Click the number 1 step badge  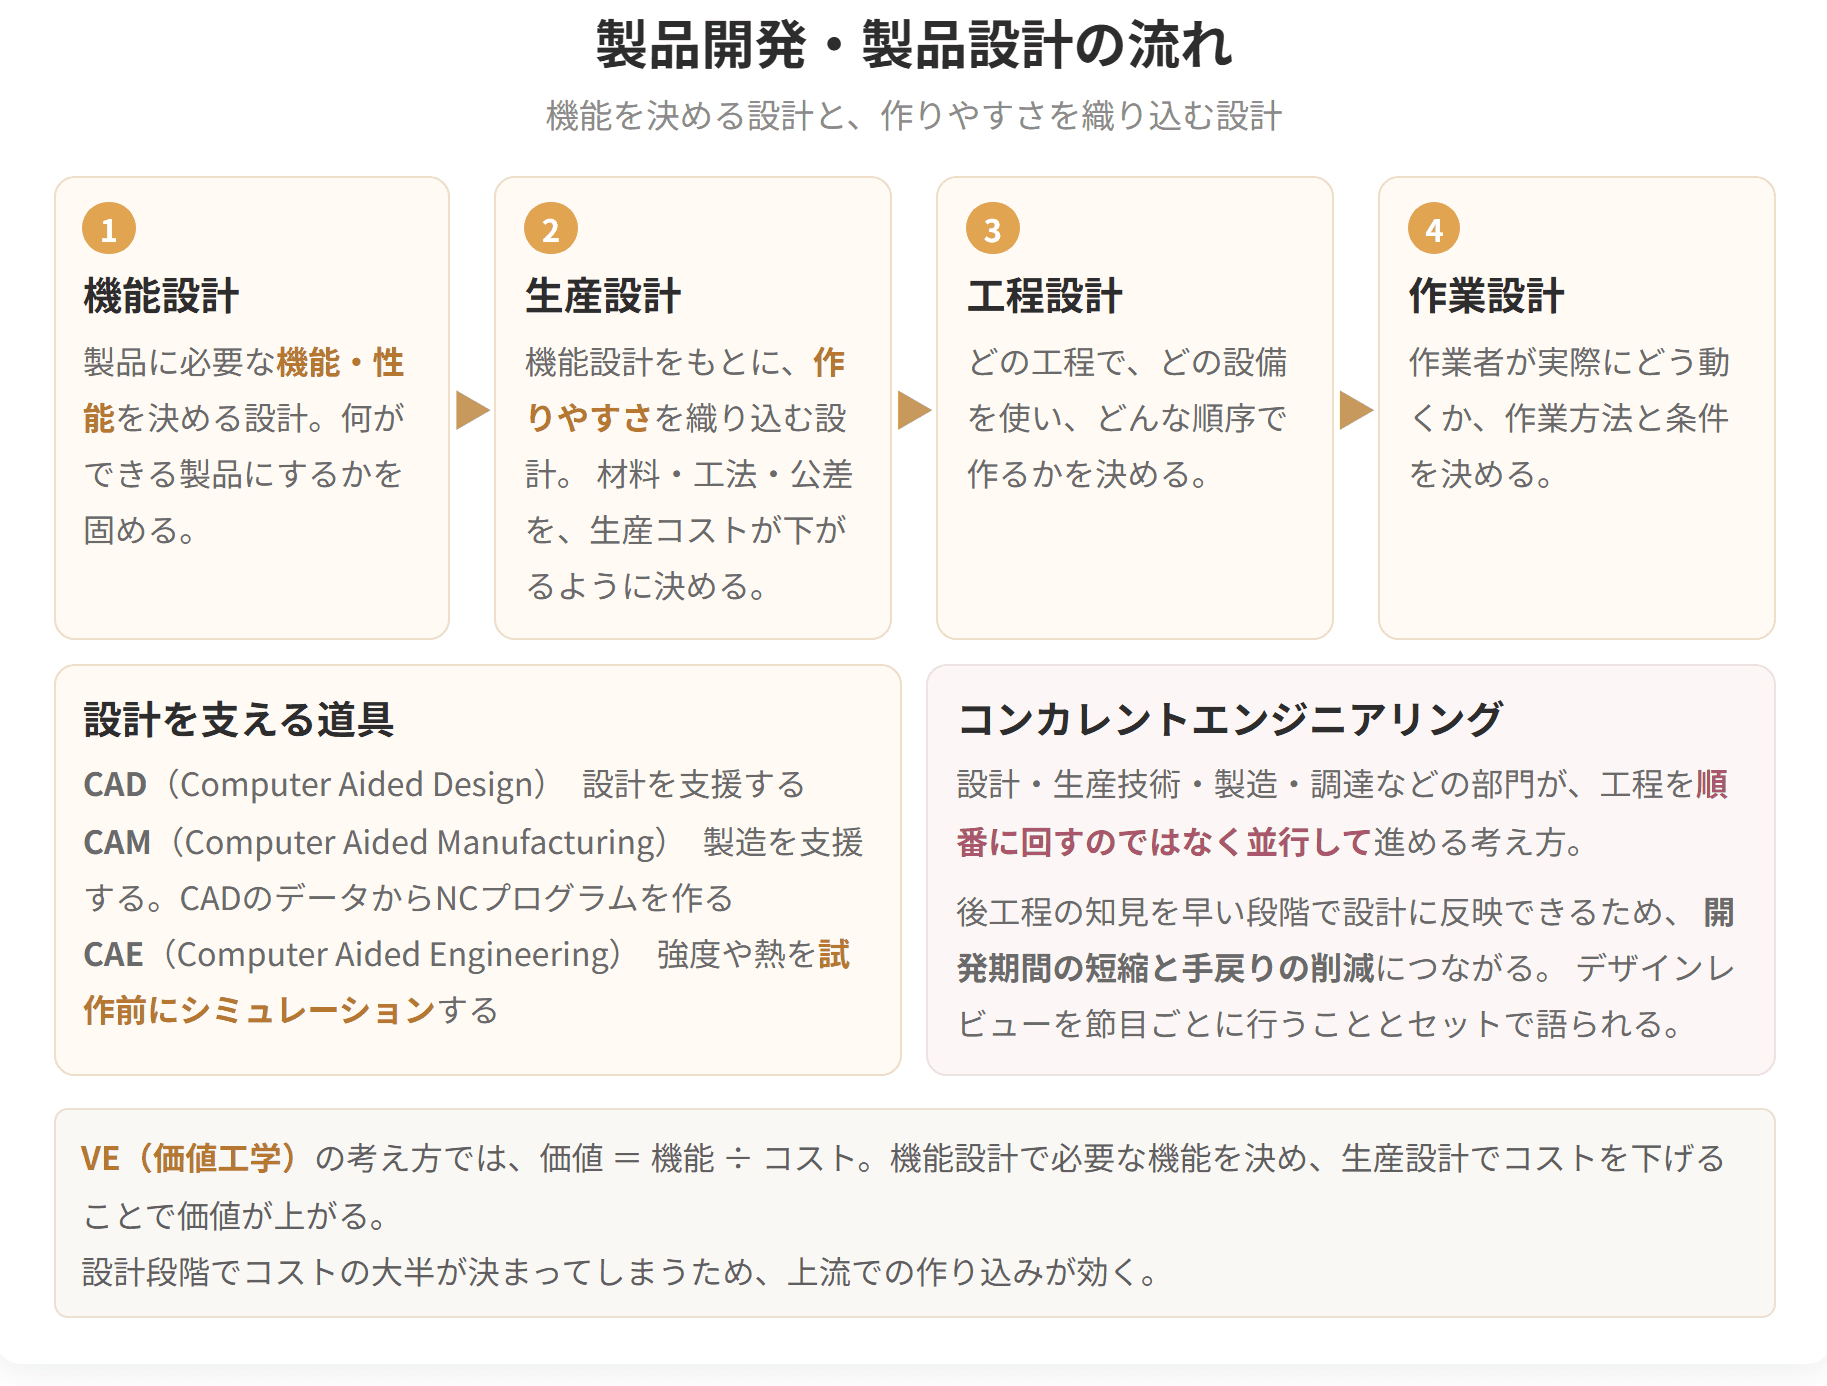tap(109, 229)
